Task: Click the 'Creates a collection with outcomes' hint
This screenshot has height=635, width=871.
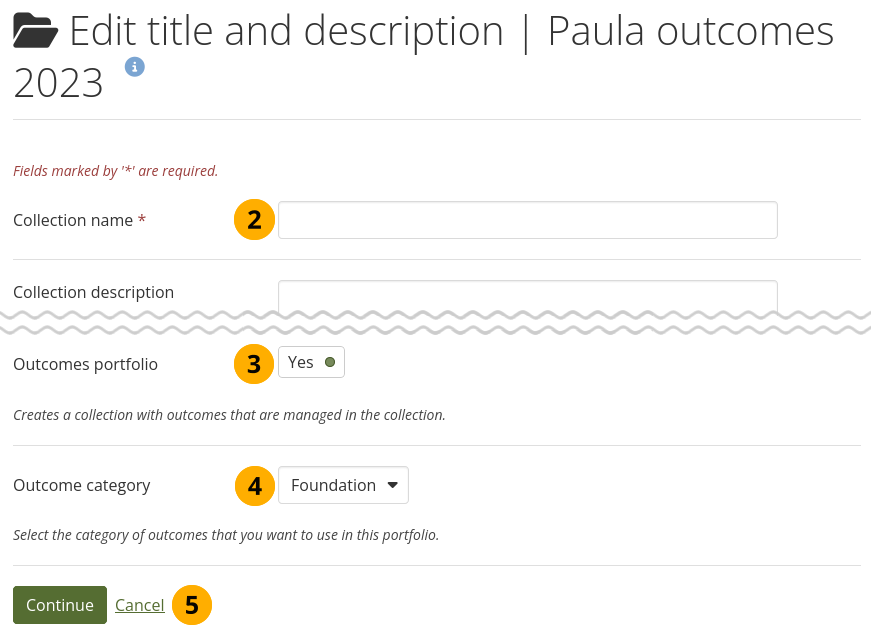Action: click(229, 415)
